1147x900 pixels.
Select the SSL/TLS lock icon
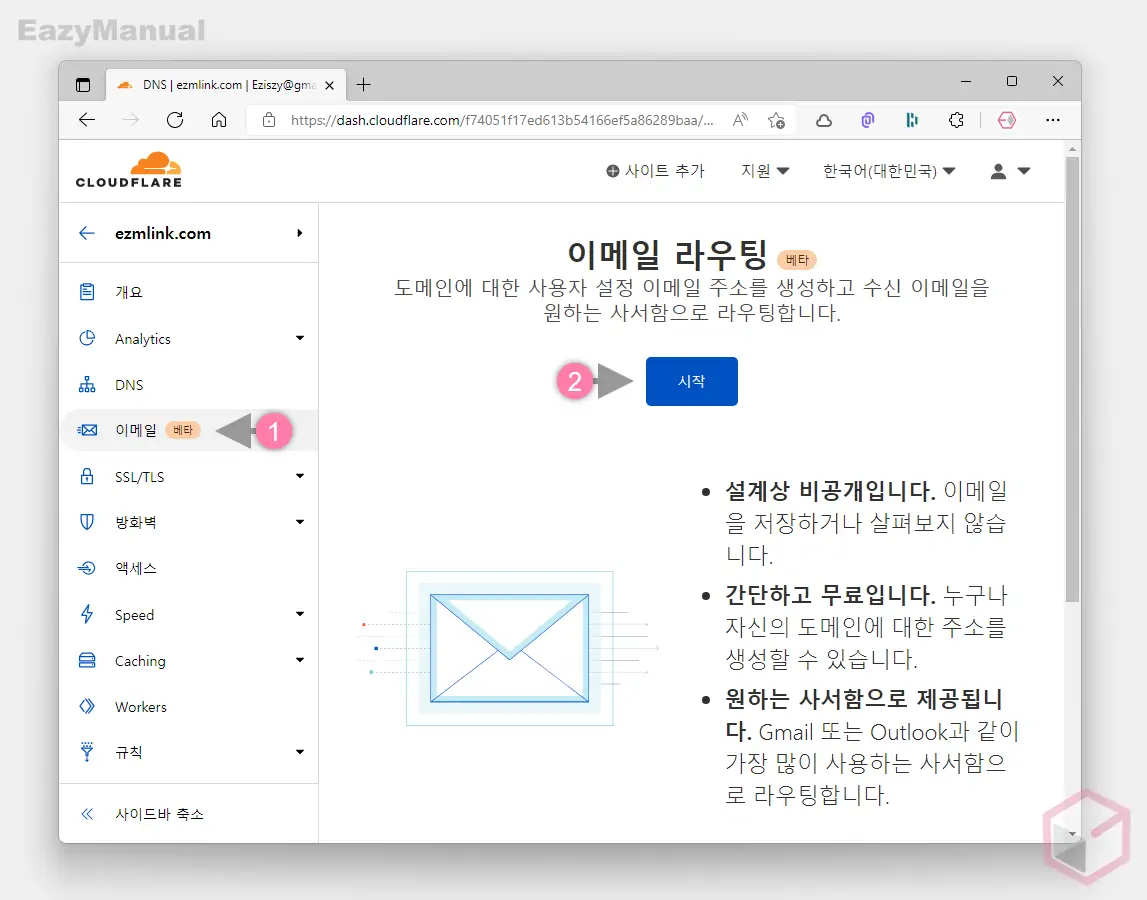pos(88,476)
